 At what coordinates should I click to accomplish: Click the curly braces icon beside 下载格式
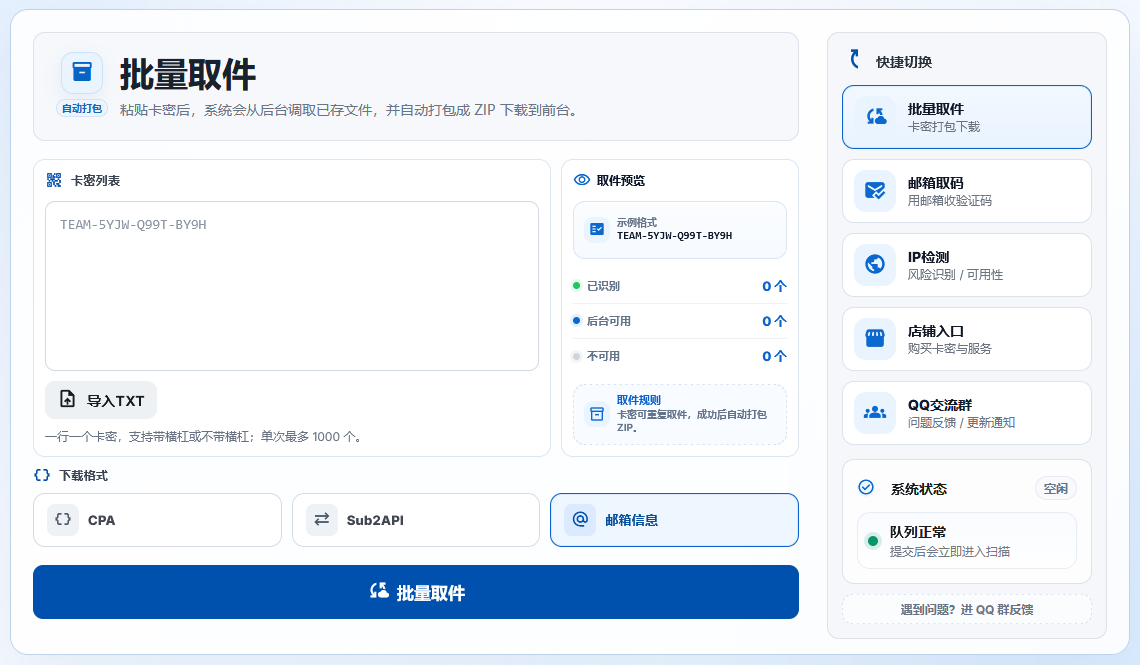click(x=42, y=475)
